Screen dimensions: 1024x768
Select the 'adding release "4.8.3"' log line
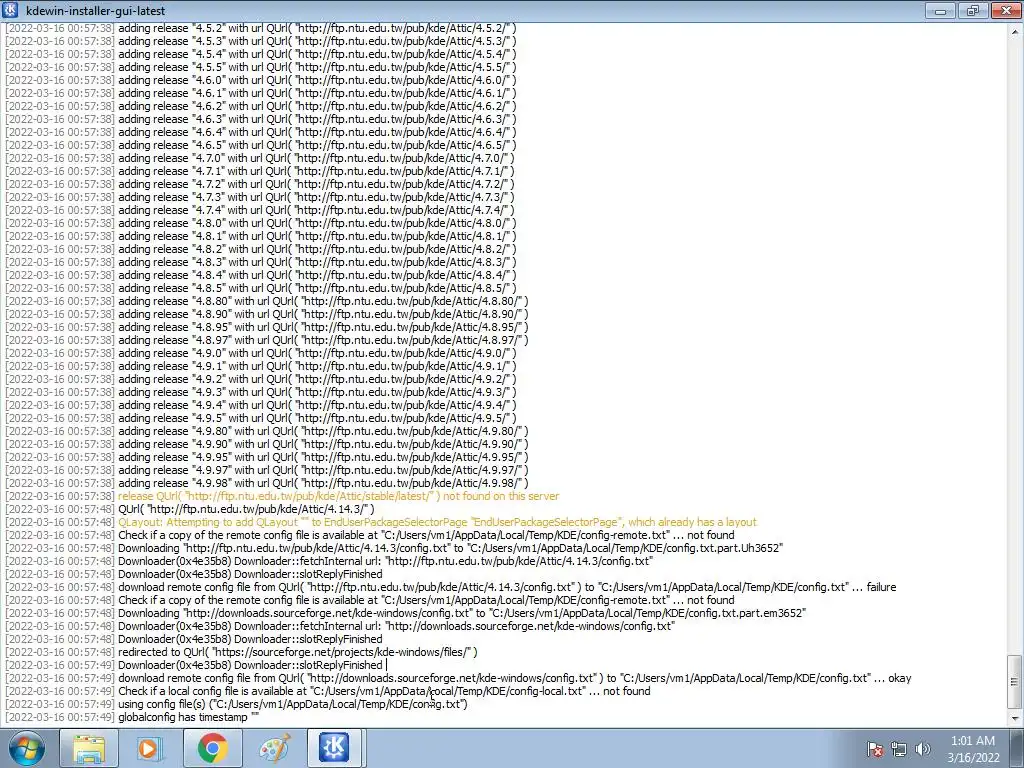coord(261,262)
